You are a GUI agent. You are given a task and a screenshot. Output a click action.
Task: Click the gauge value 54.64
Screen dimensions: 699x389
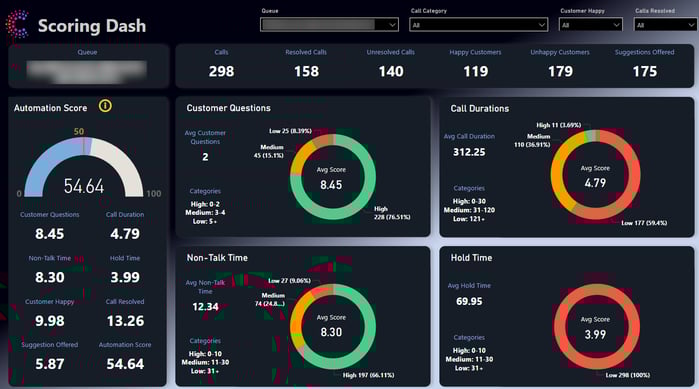pos(84,186)
